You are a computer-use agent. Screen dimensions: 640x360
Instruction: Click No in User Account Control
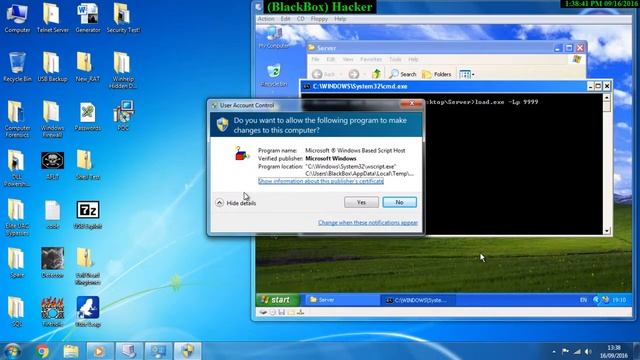[400, 202]
